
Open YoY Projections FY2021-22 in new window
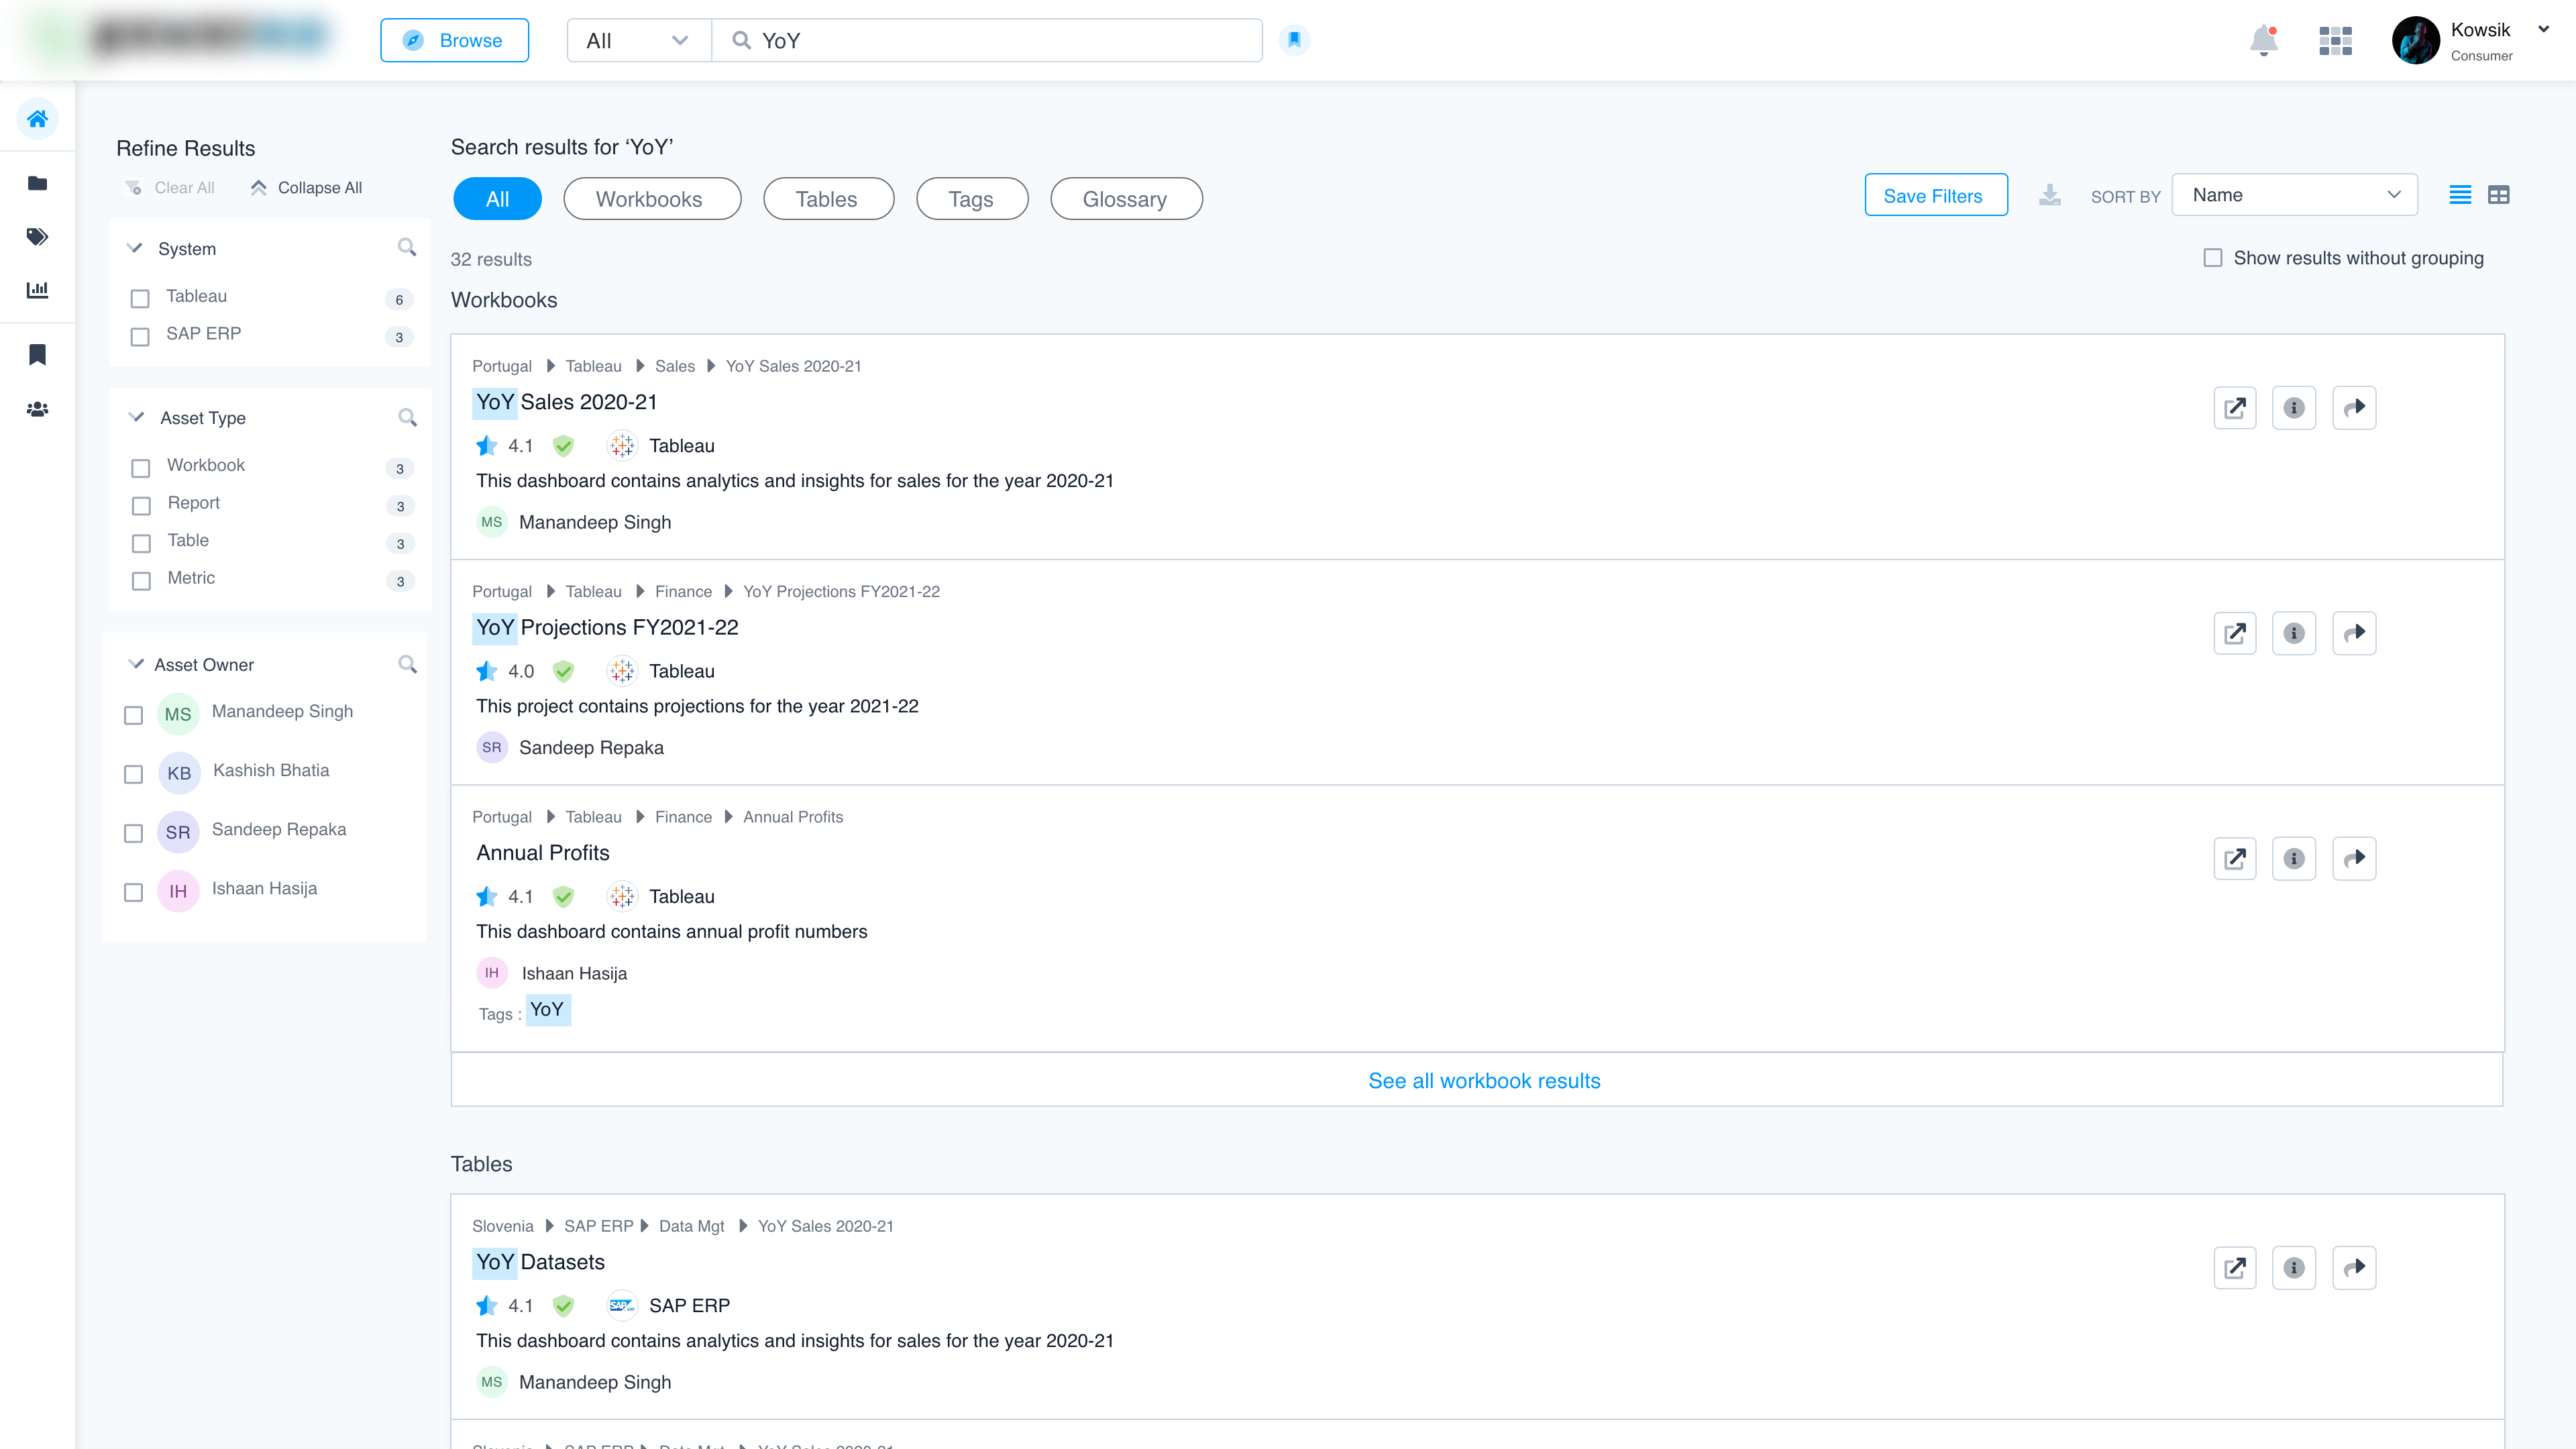click(x=2234, y=633)
